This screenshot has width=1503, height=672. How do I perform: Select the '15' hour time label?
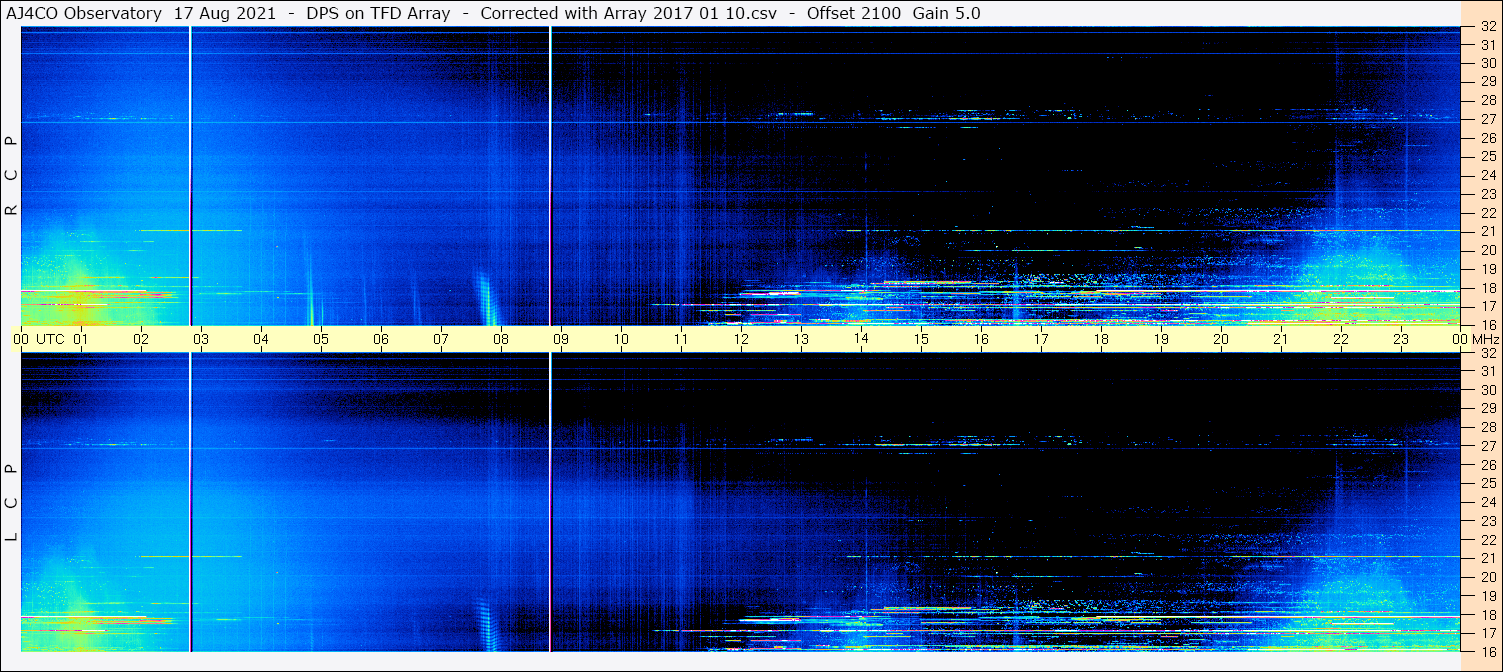pyautogui.click(x=921, y=339)
